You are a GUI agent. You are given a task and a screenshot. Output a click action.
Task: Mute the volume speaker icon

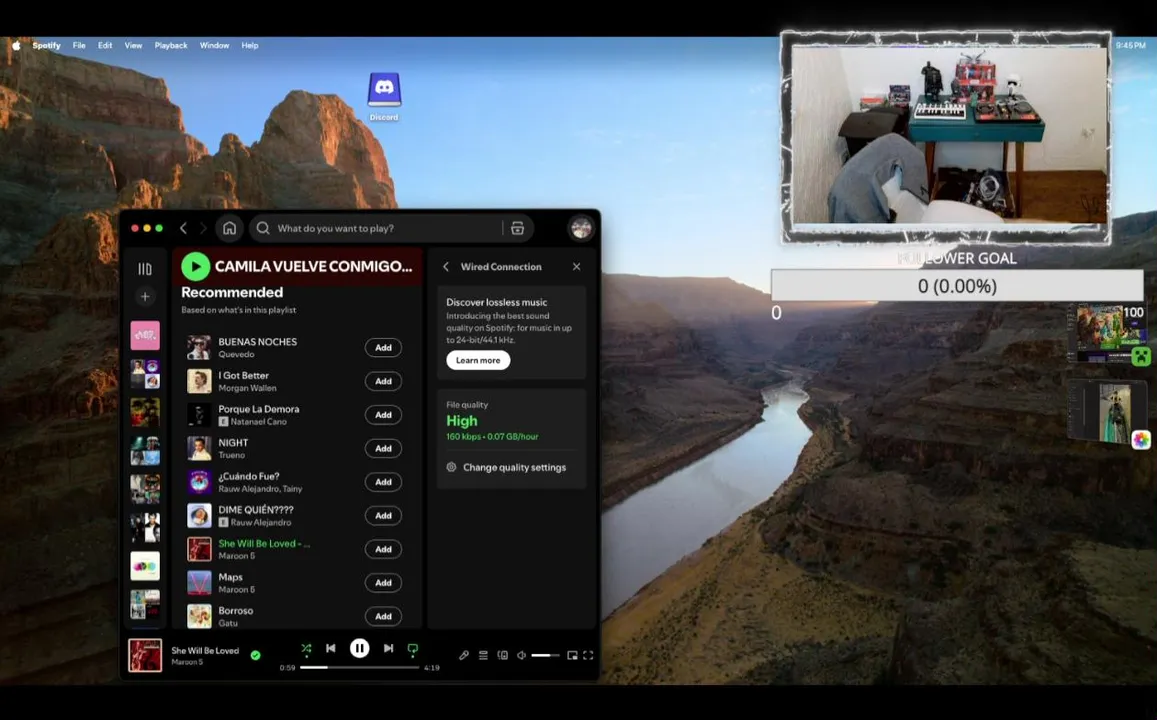522,655
